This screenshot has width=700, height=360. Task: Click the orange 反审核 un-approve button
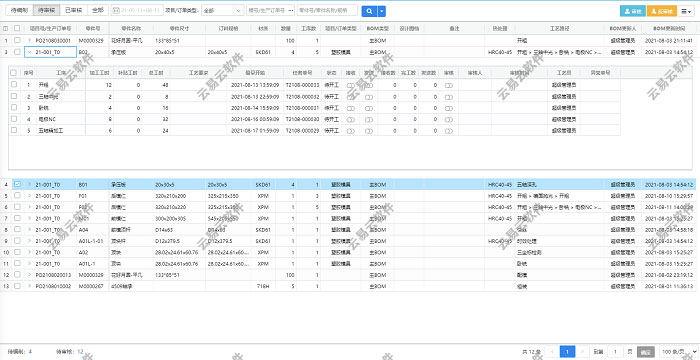[662, 11]
